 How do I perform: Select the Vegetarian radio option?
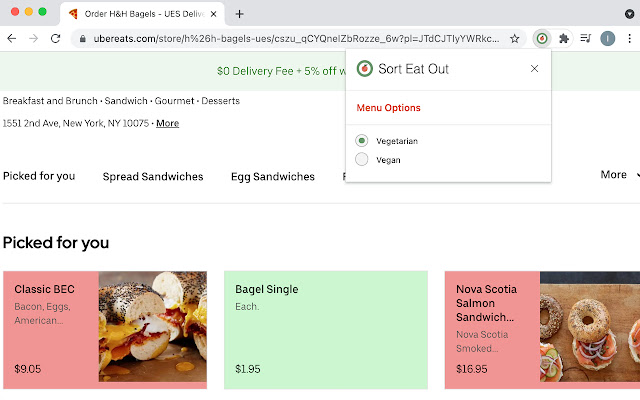362,141
